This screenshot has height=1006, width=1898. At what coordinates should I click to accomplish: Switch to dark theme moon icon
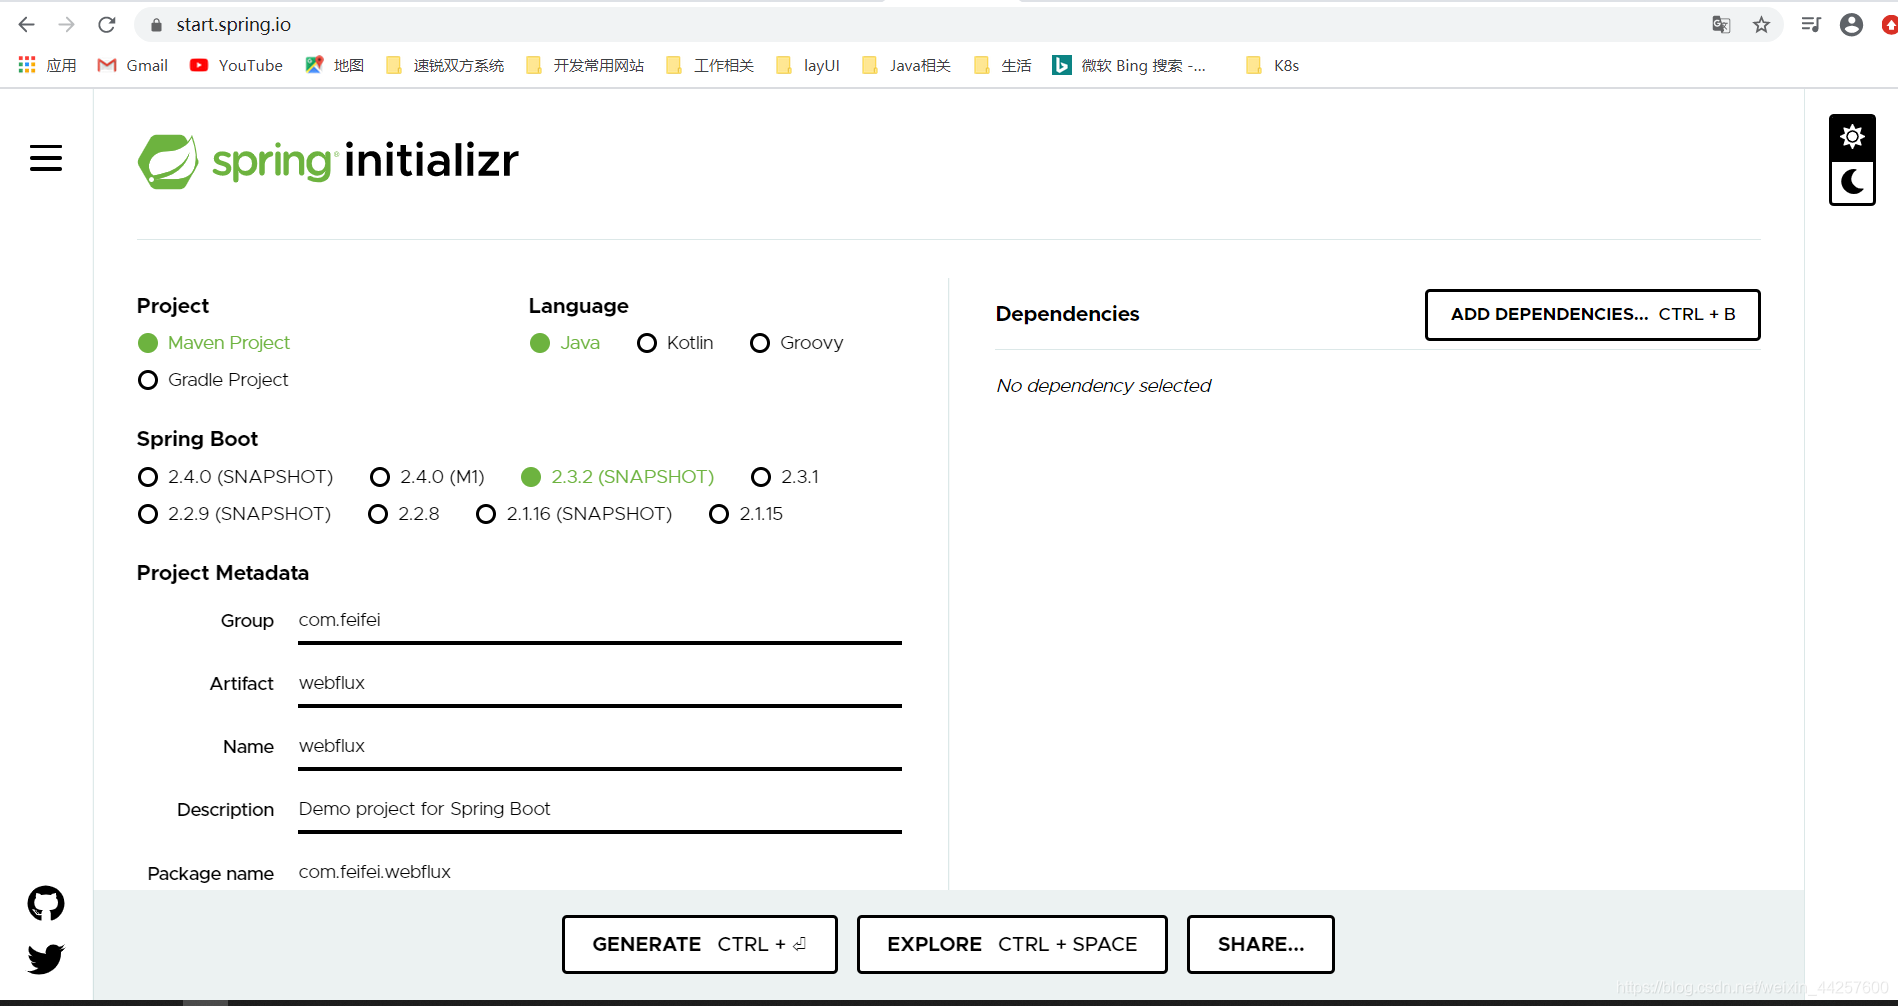coord(1852,183)
